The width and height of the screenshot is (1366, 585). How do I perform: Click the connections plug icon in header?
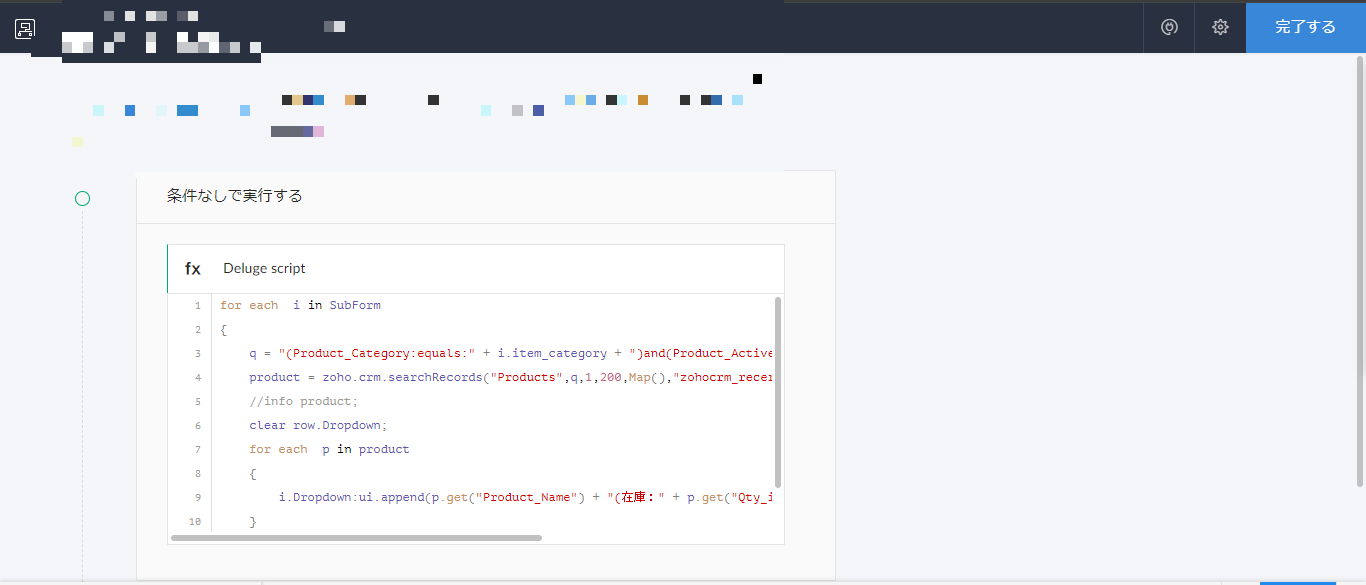[x=1169, y=27]
